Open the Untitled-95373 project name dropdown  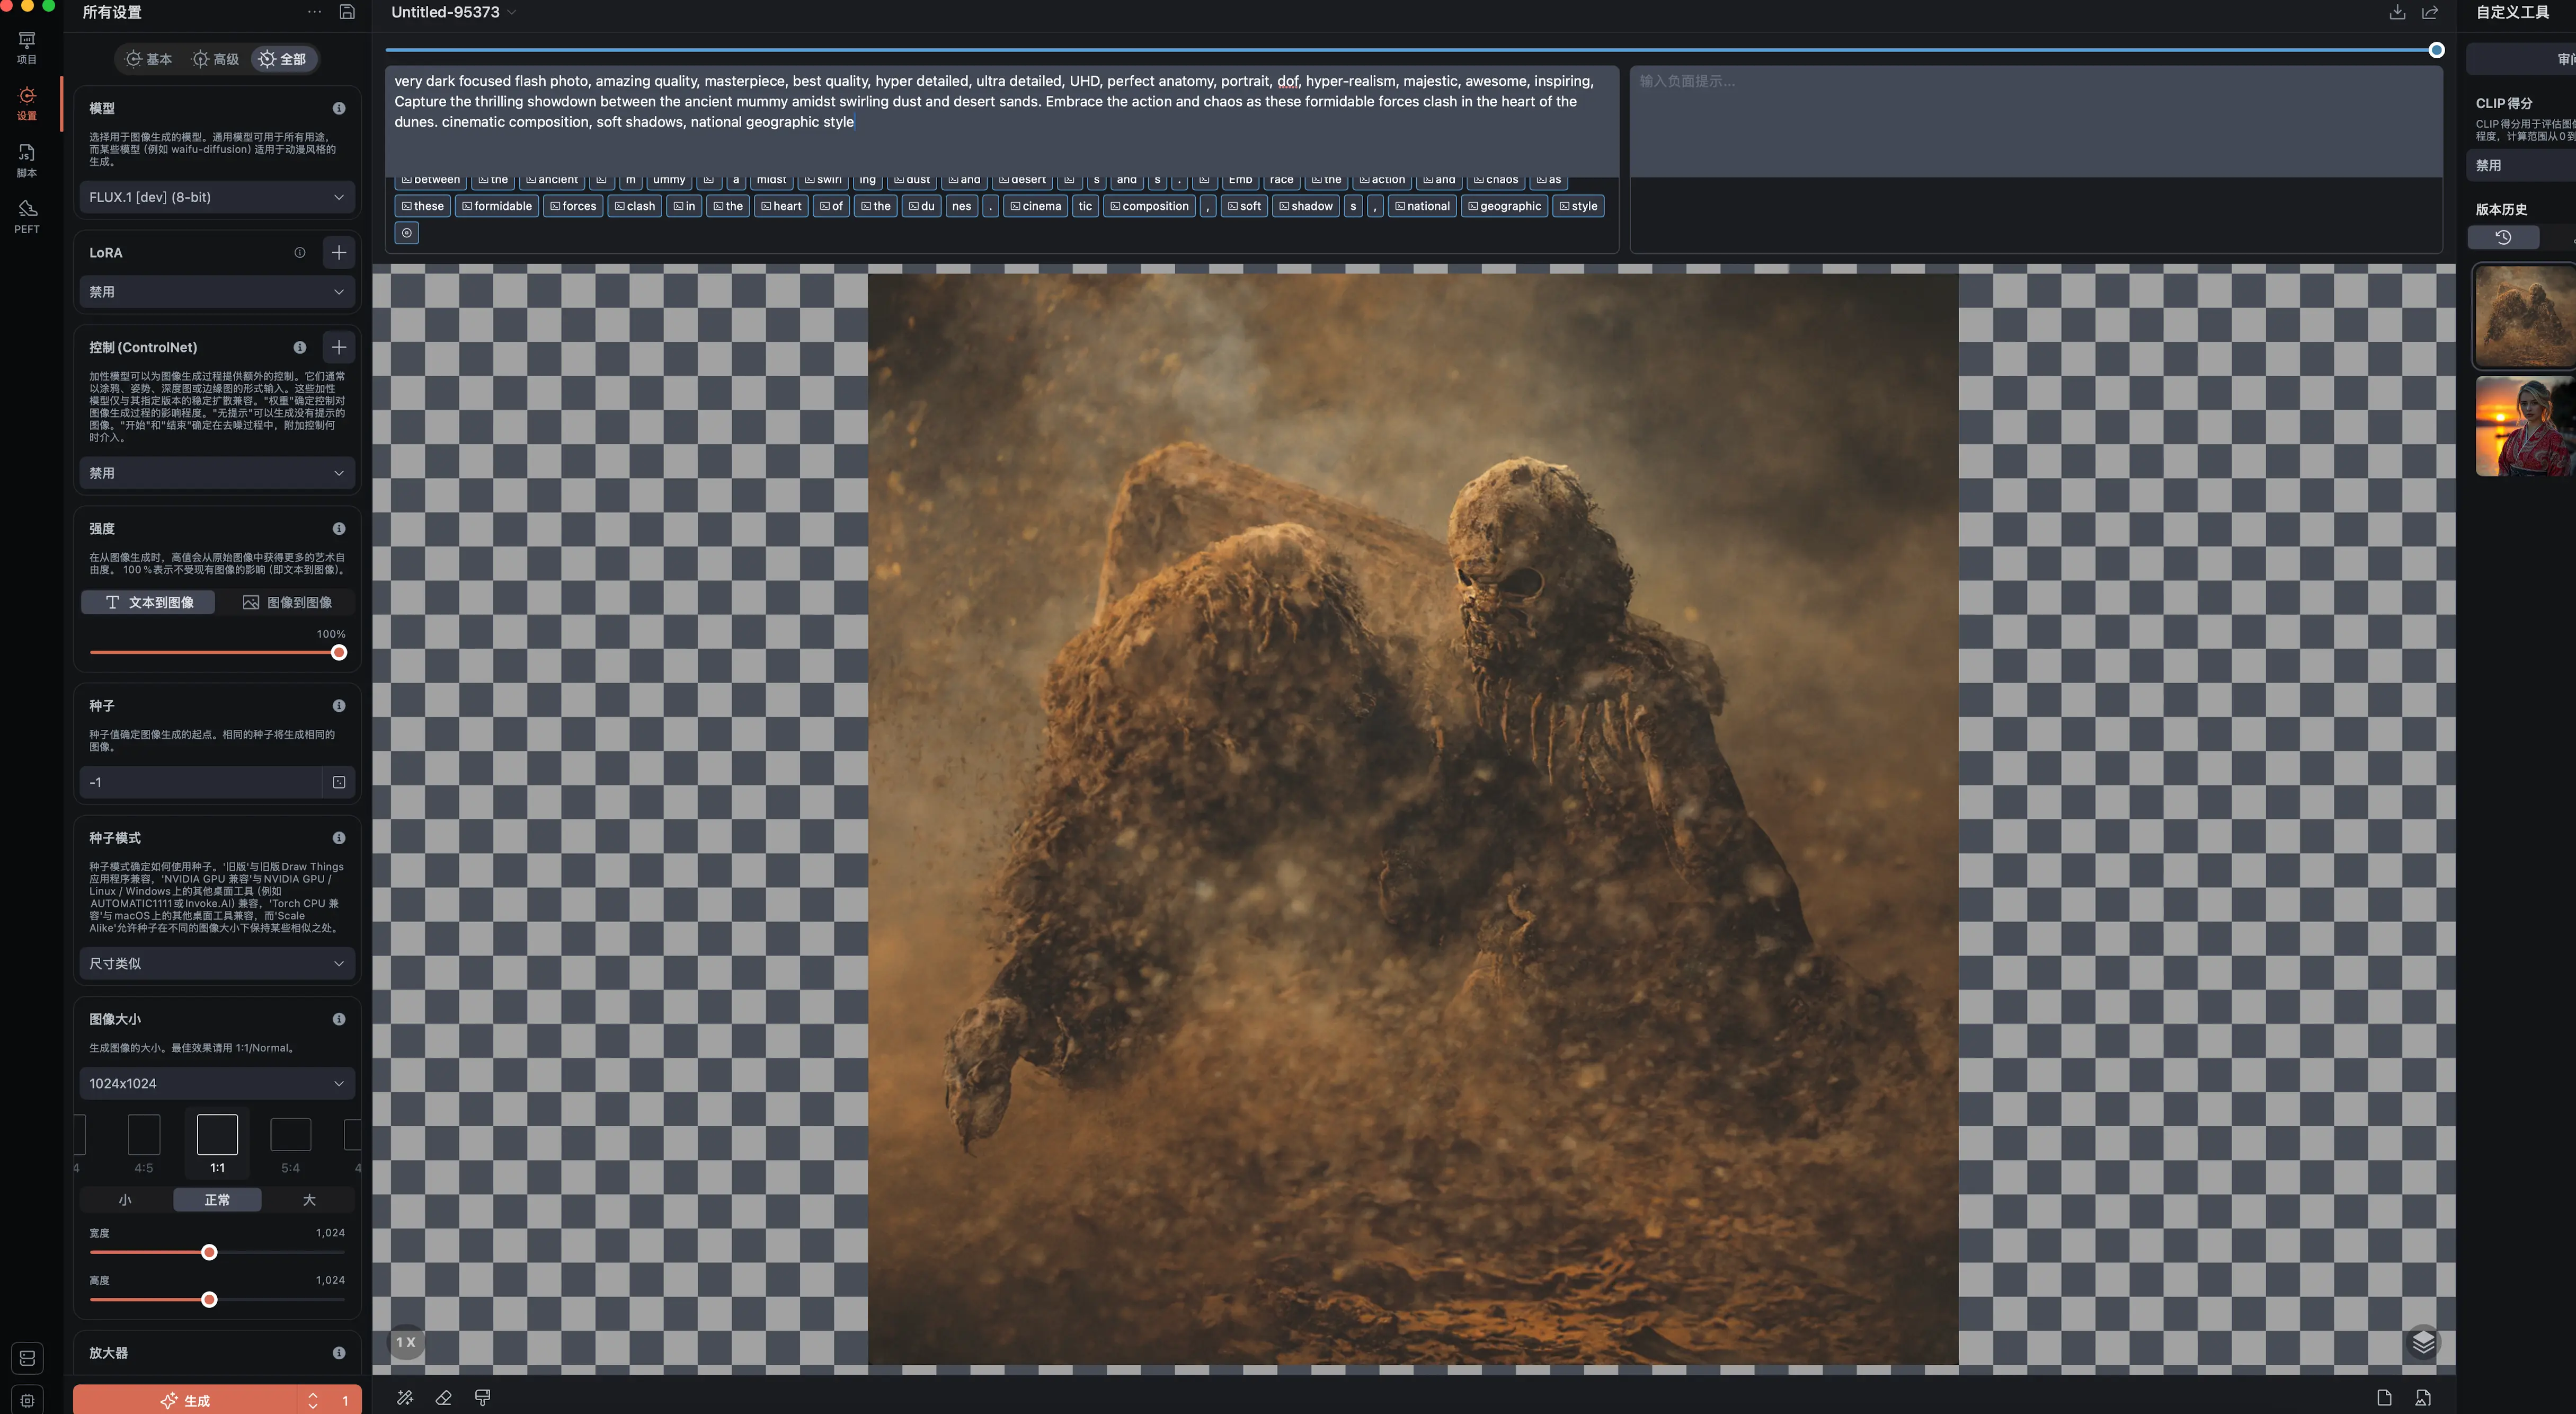click(x=454, y=12)
